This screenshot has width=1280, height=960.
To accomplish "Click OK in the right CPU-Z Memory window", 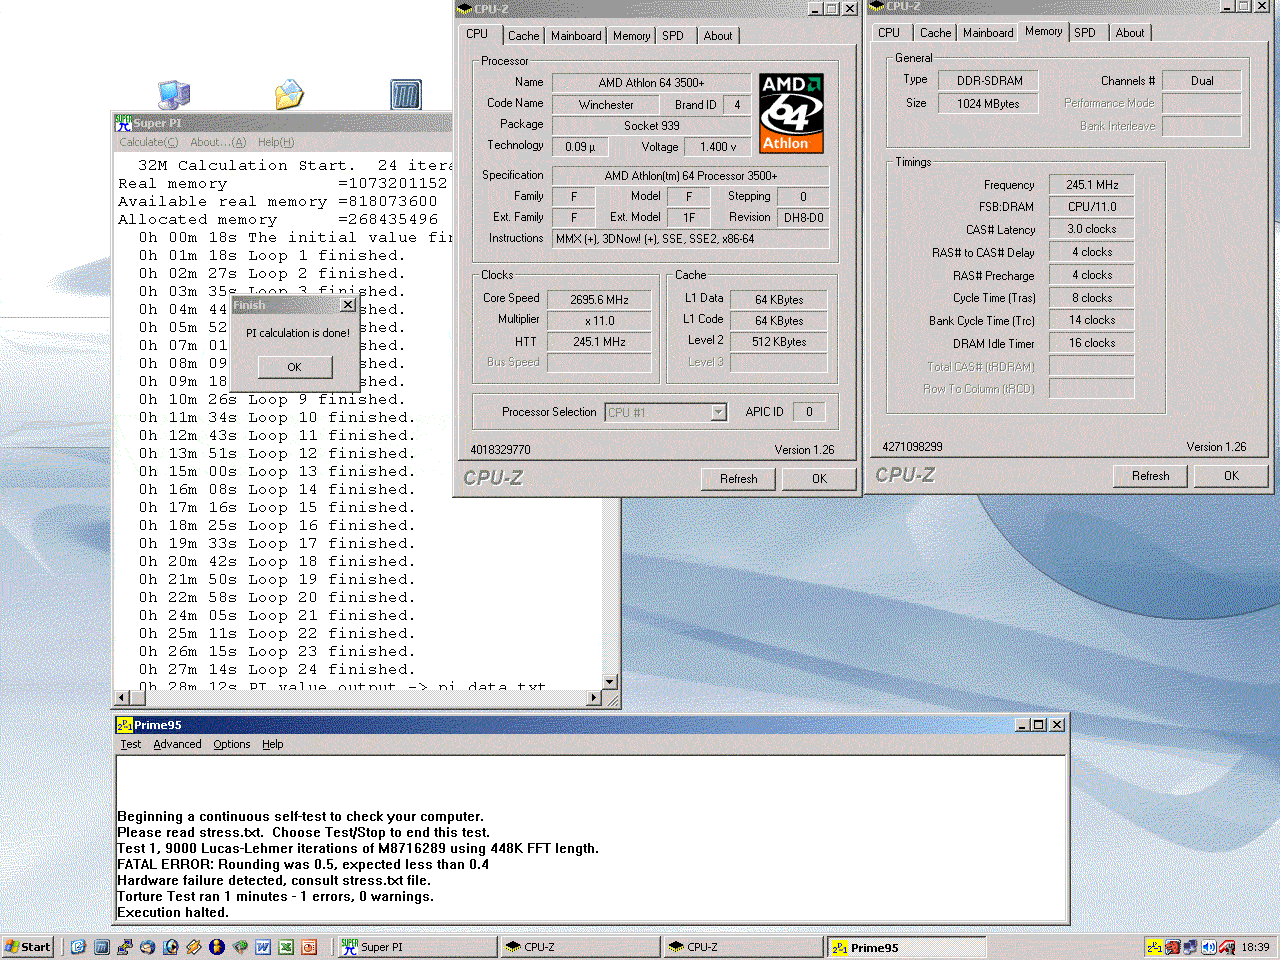I will [1231, 476].
